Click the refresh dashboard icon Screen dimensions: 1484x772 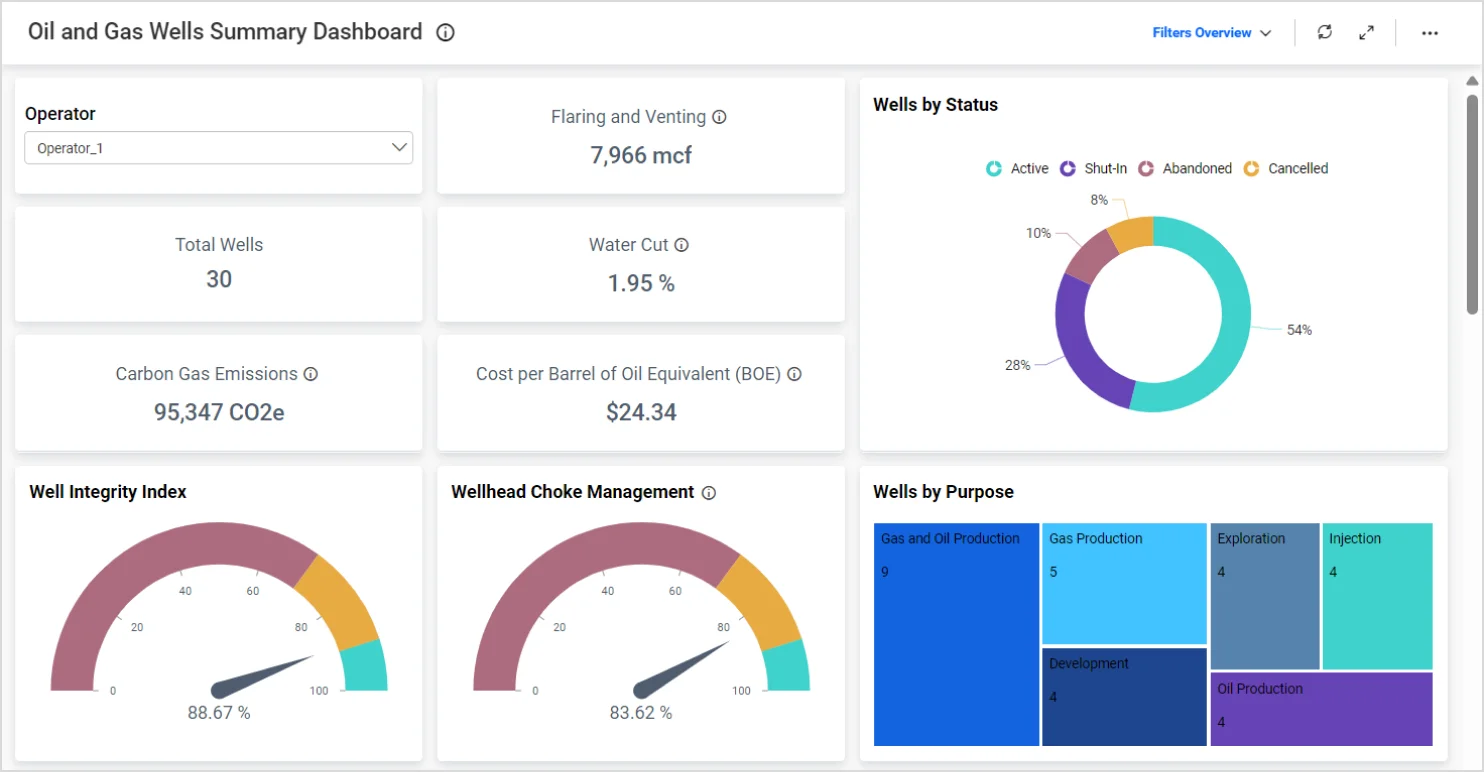[x=1325, y=32]
